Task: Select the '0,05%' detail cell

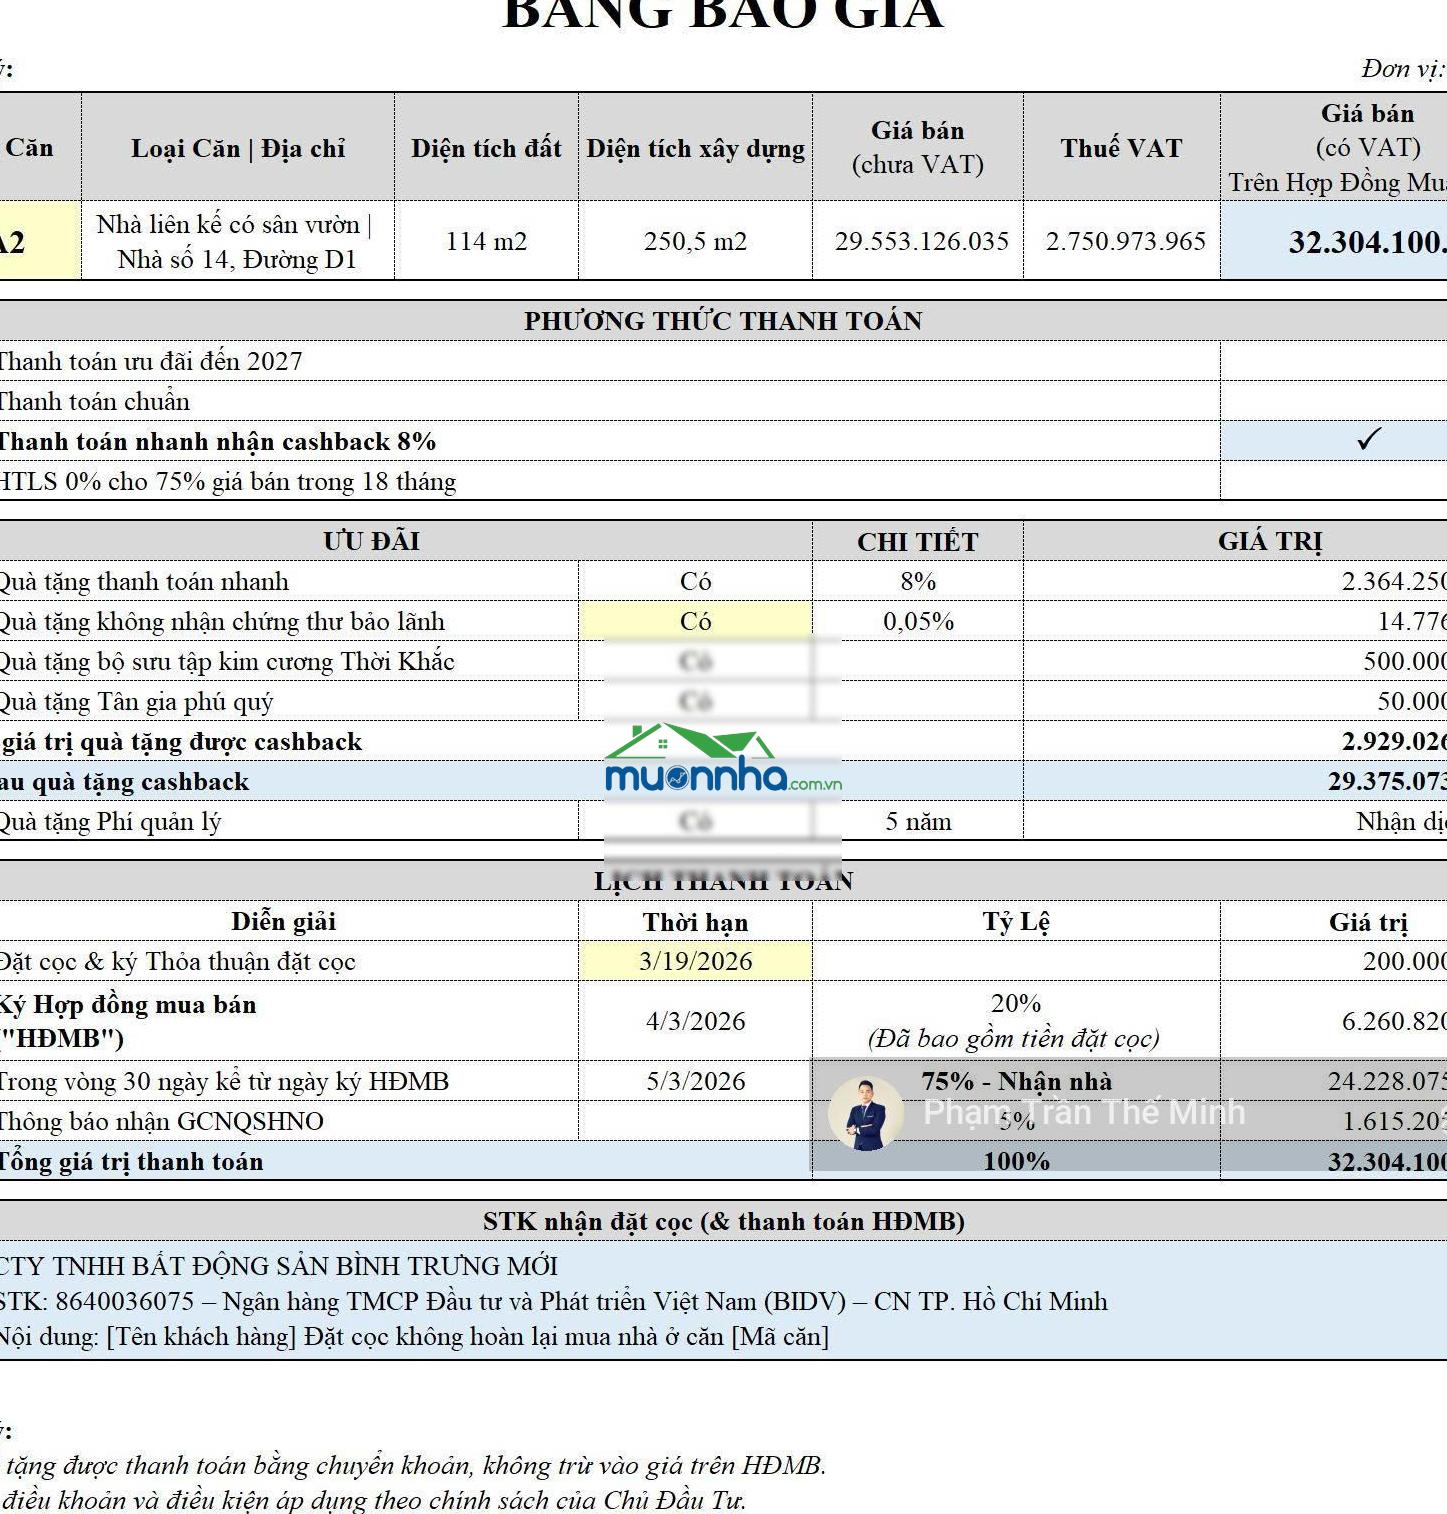Action: pos(917,621)
